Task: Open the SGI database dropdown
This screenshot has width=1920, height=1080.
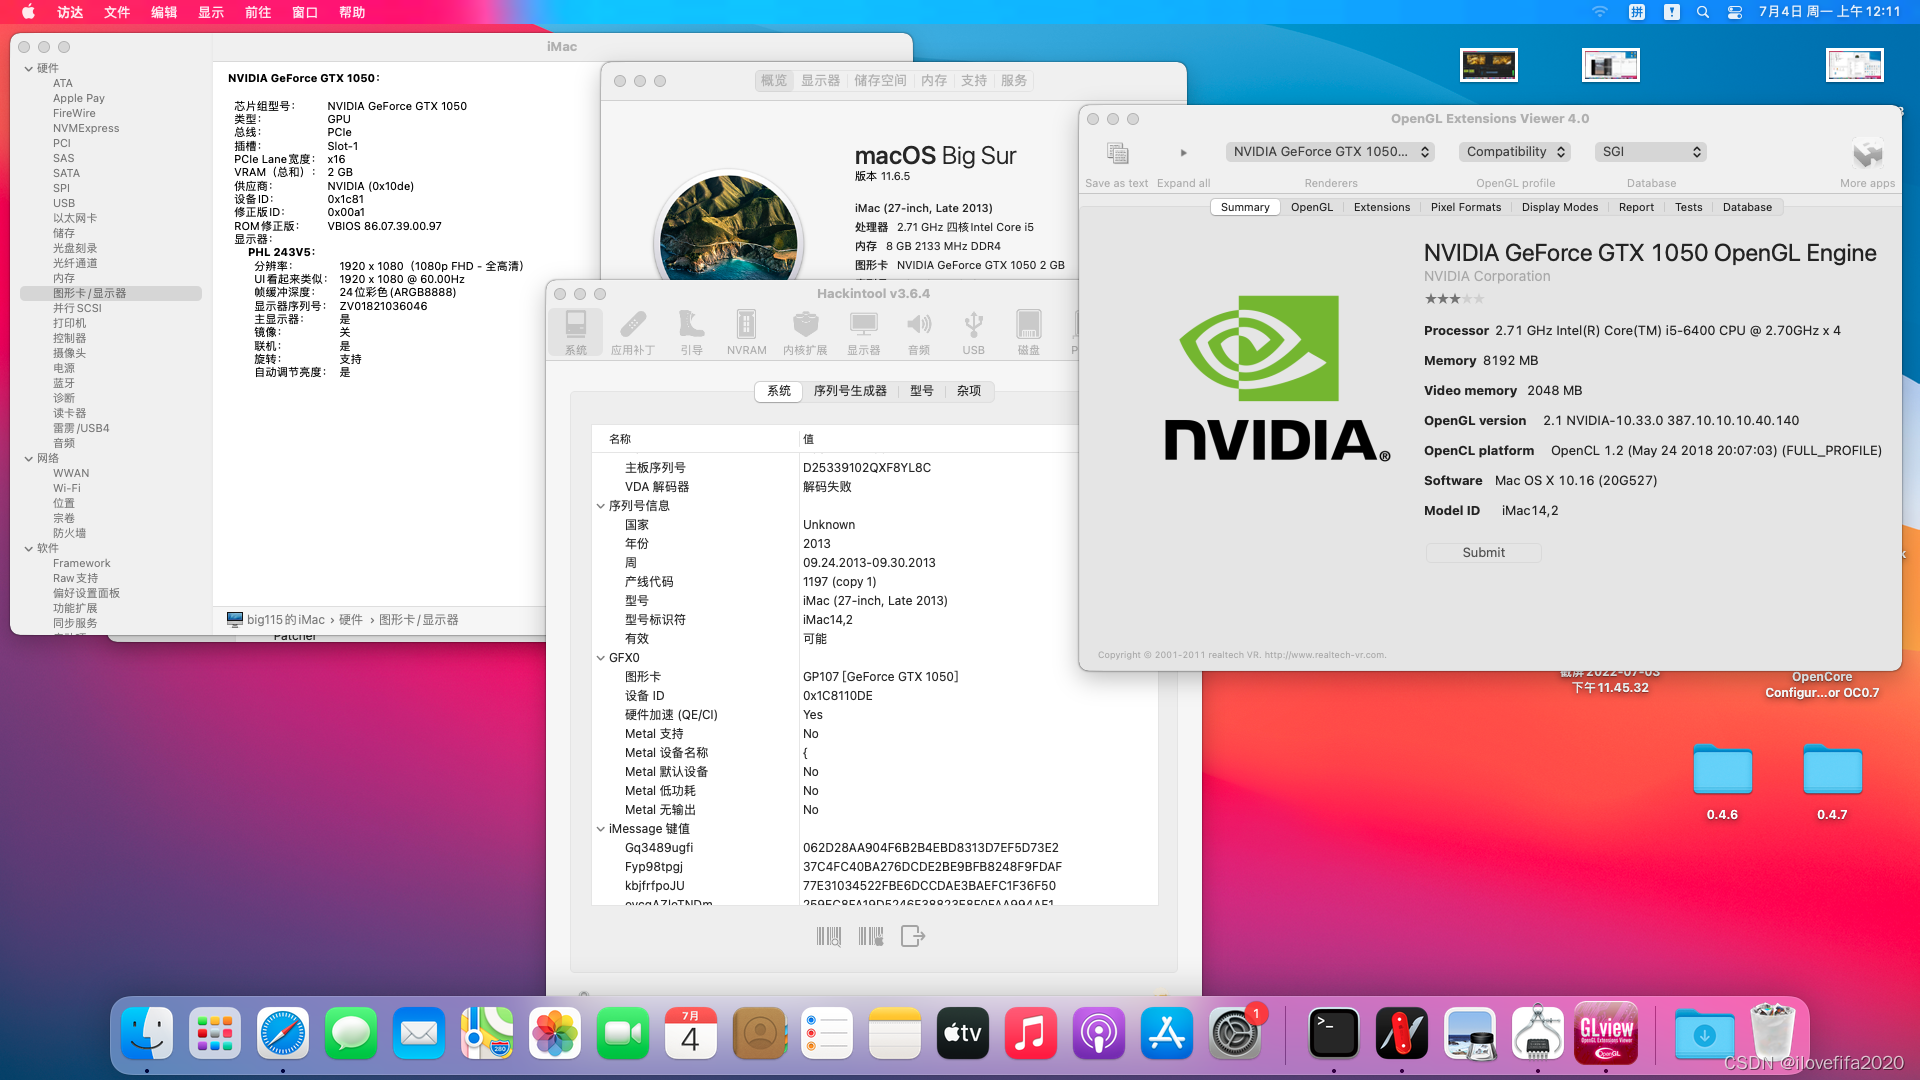Action: (x=1650, y=152)
